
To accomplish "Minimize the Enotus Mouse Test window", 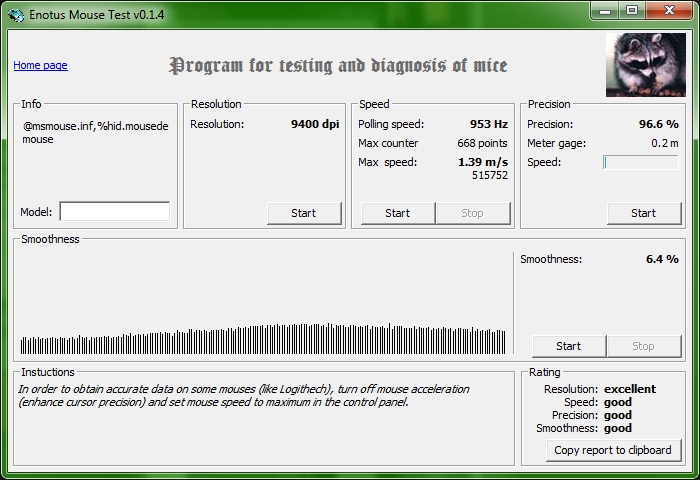I will click(605, 11).
